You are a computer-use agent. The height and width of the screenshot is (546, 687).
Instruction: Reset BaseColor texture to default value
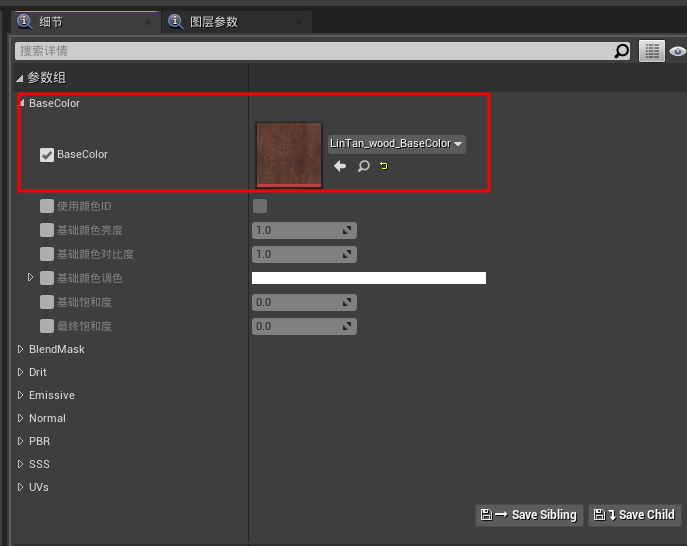click(x=383, y=166)
